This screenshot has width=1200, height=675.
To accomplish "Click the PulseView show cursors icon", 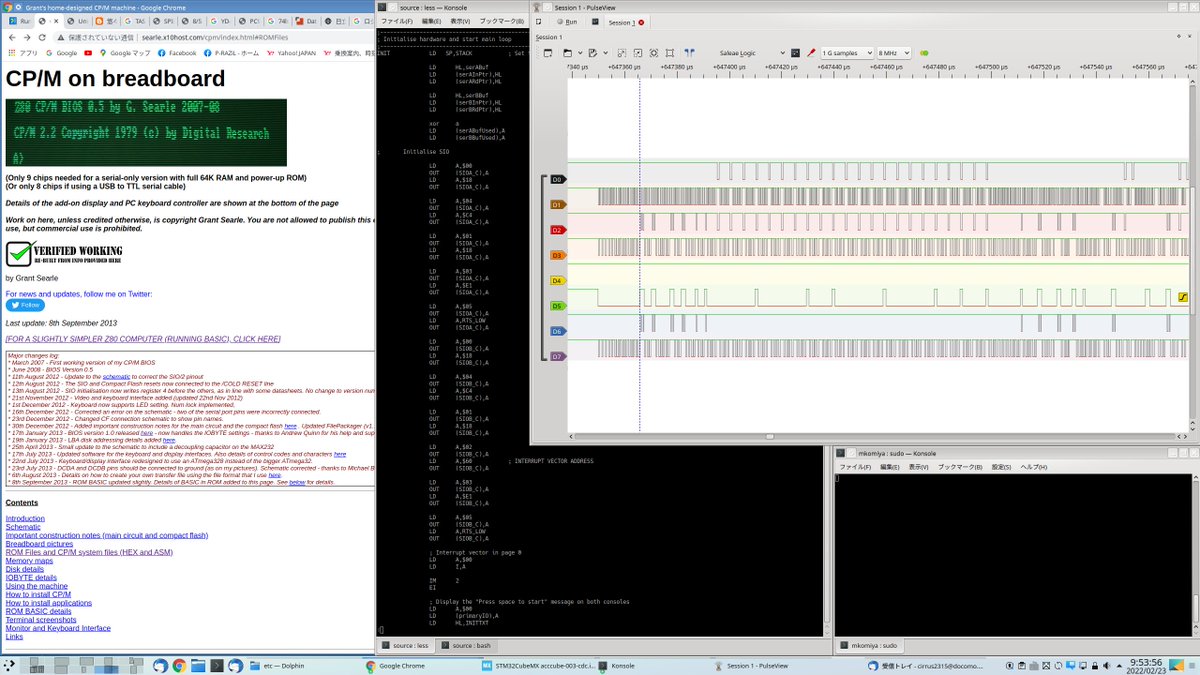I will click(x=690, y=52).
